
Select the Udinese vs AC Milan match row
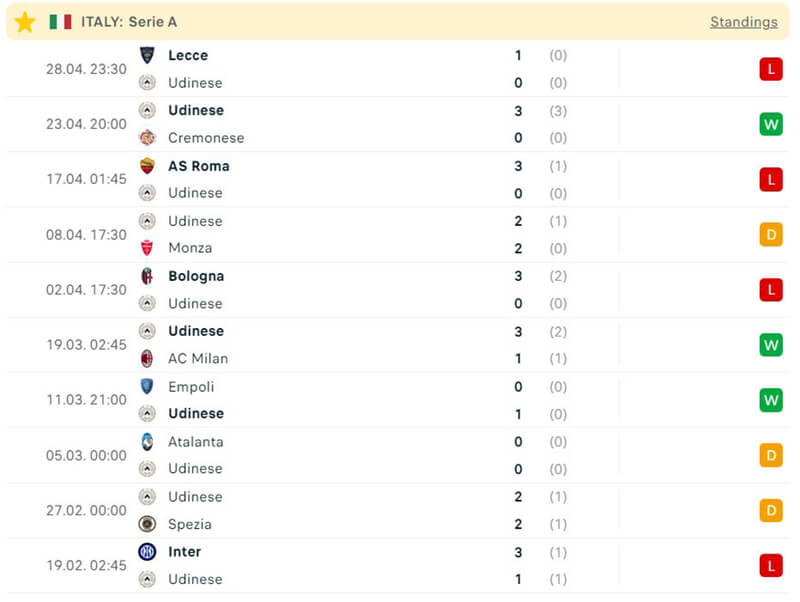point(400,345)
